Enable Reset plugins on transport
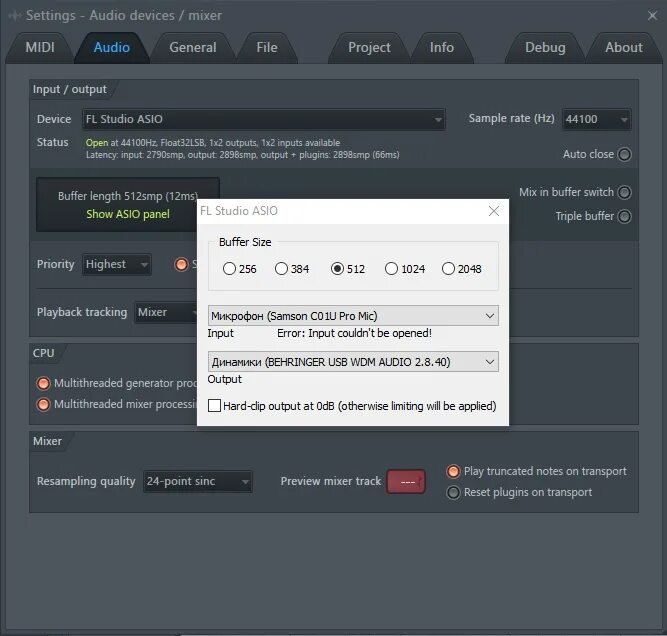Viewport: 667px width, 636px height. tap(453, 493)
